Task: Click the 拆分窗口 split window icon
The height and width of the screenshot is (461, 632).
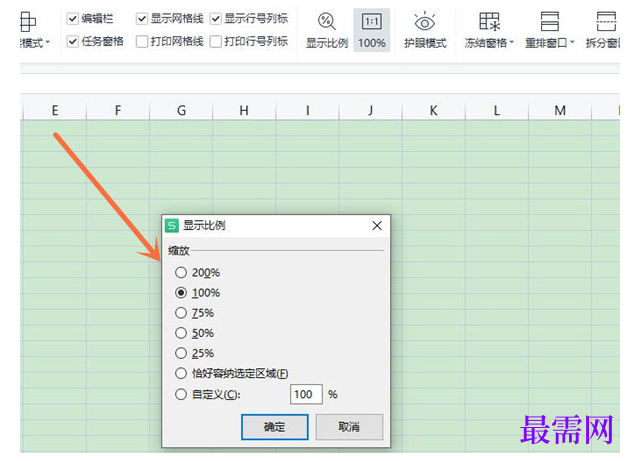Action: pos(606,21)
